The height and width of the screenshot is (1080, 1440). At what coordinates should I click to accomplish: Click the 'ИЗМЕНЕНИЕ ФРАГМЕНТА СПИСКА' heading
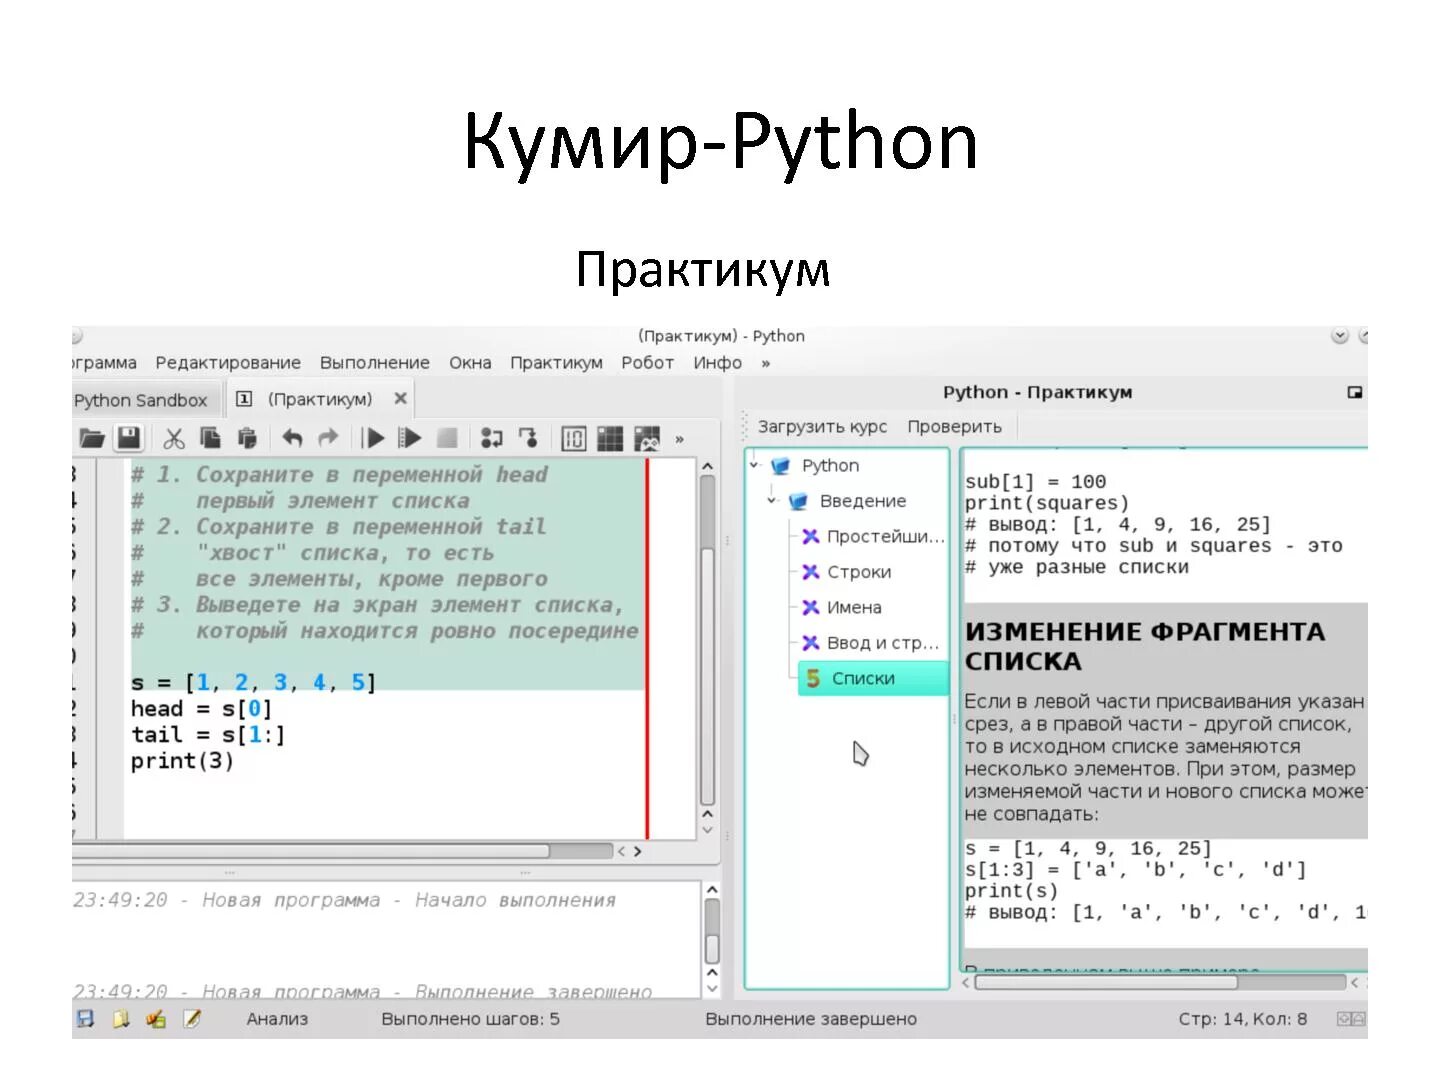coord(1145,646)
